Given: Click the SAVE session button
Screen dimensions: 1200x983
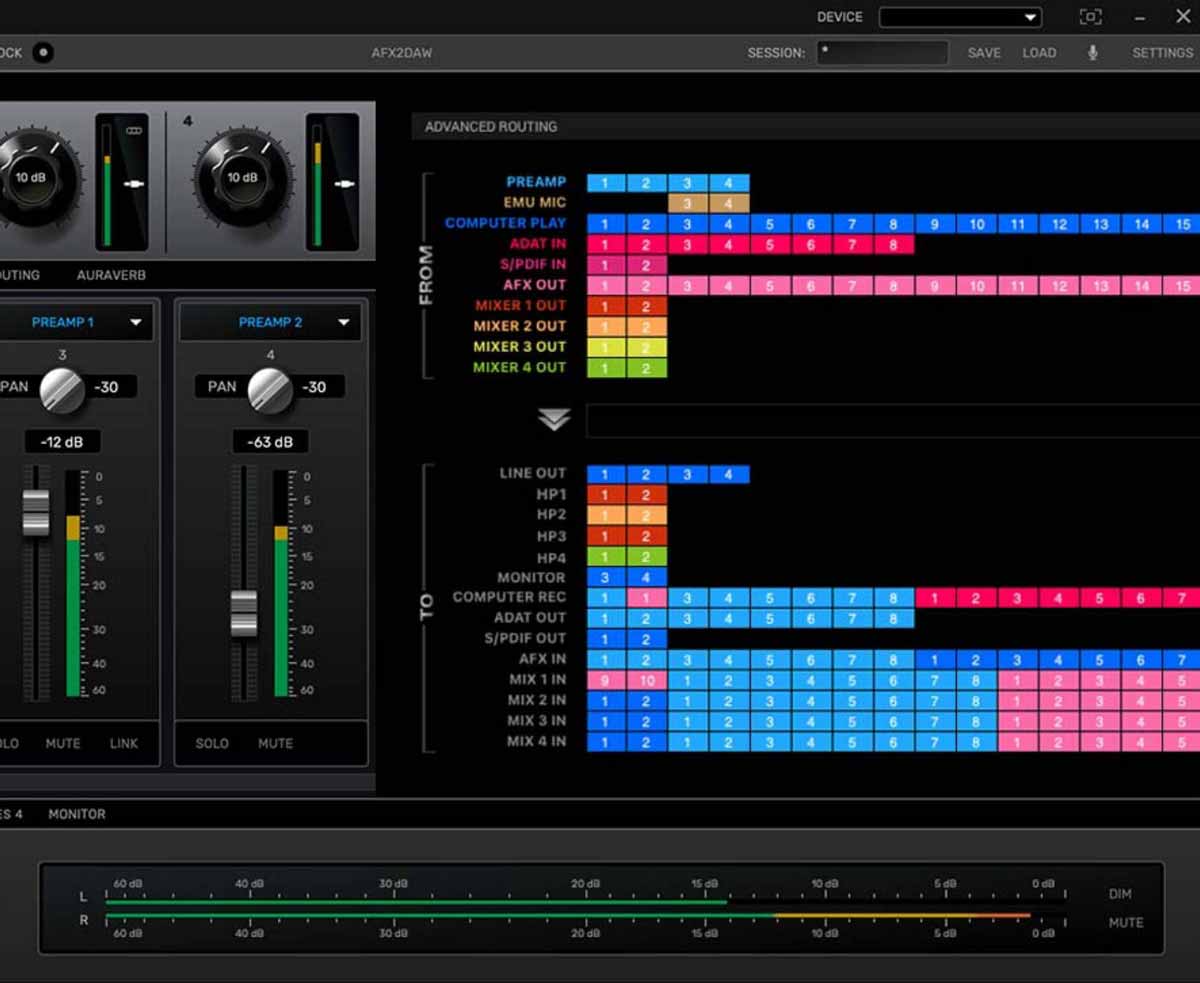Looking at the screenshot, I should (984, 53).
